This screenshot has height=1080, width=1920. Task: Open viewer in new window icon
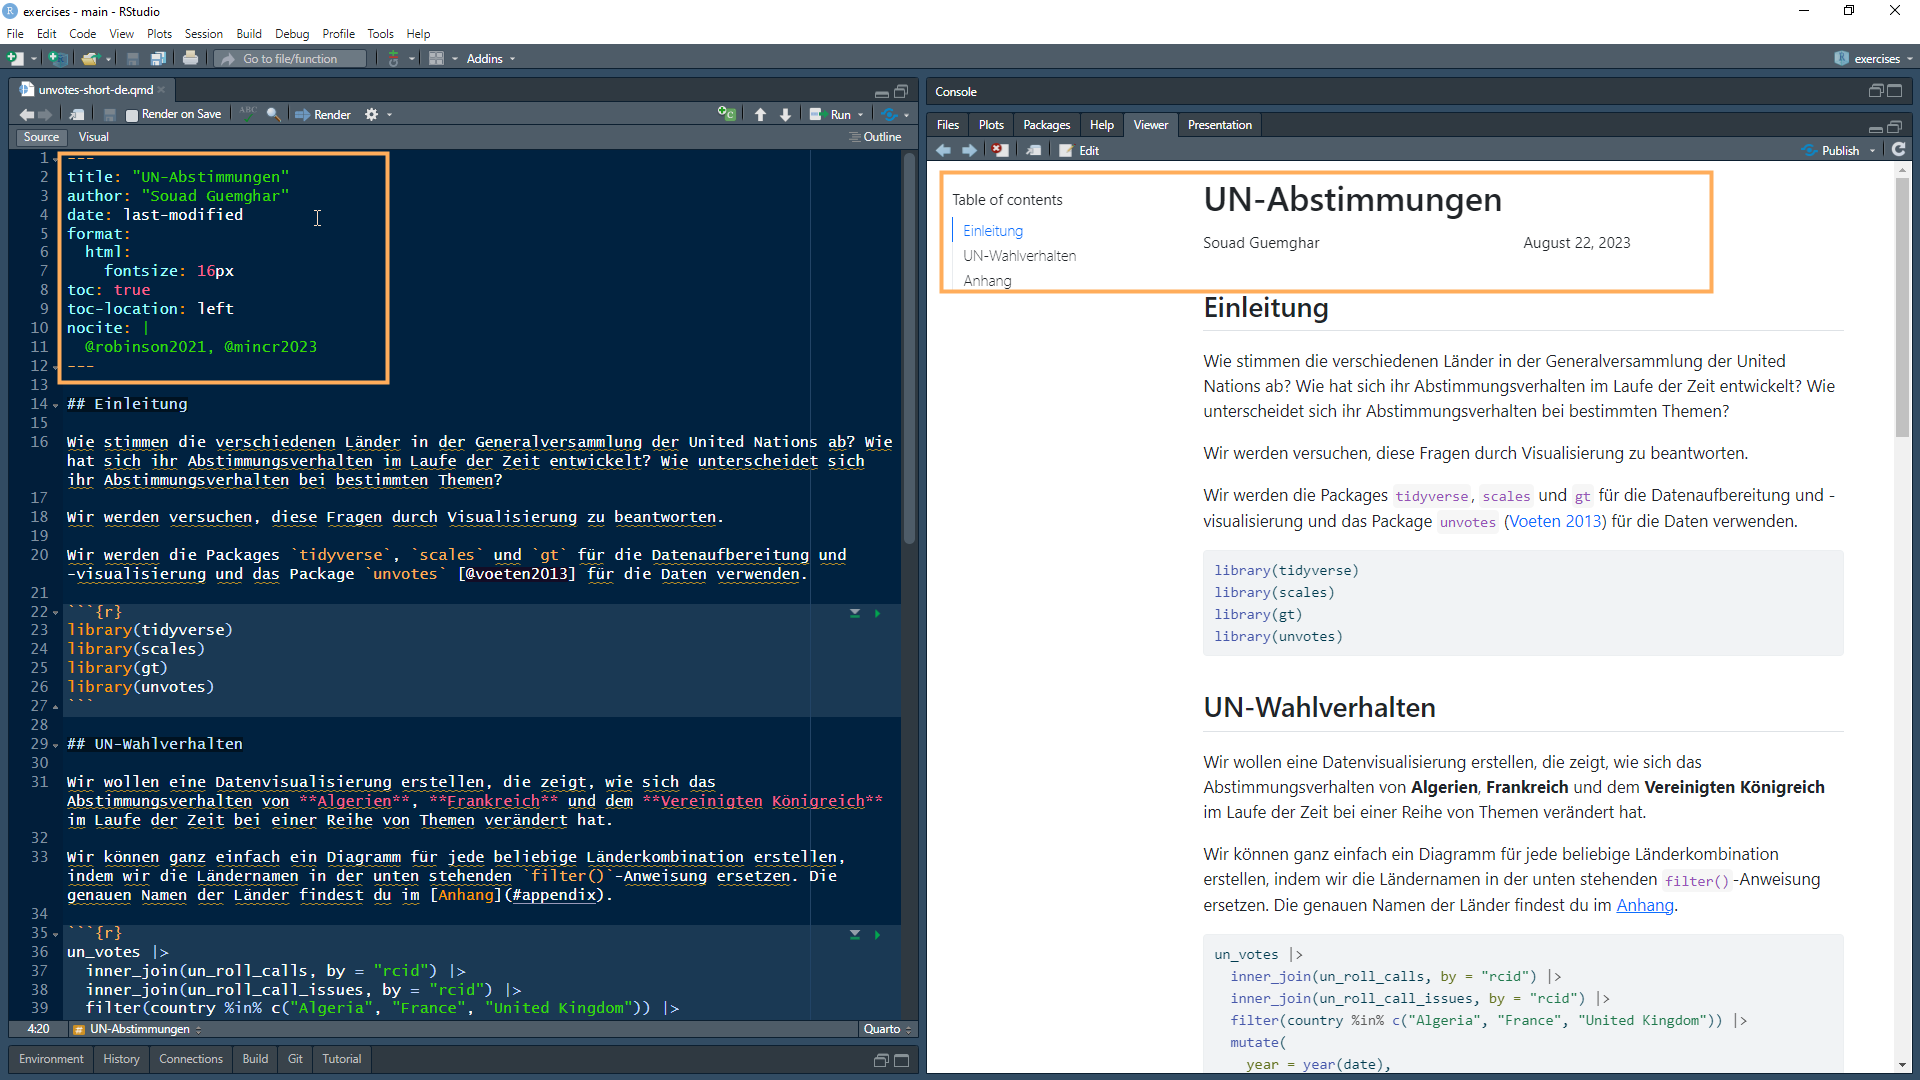pyautogui.click(x=1034, y=151)
